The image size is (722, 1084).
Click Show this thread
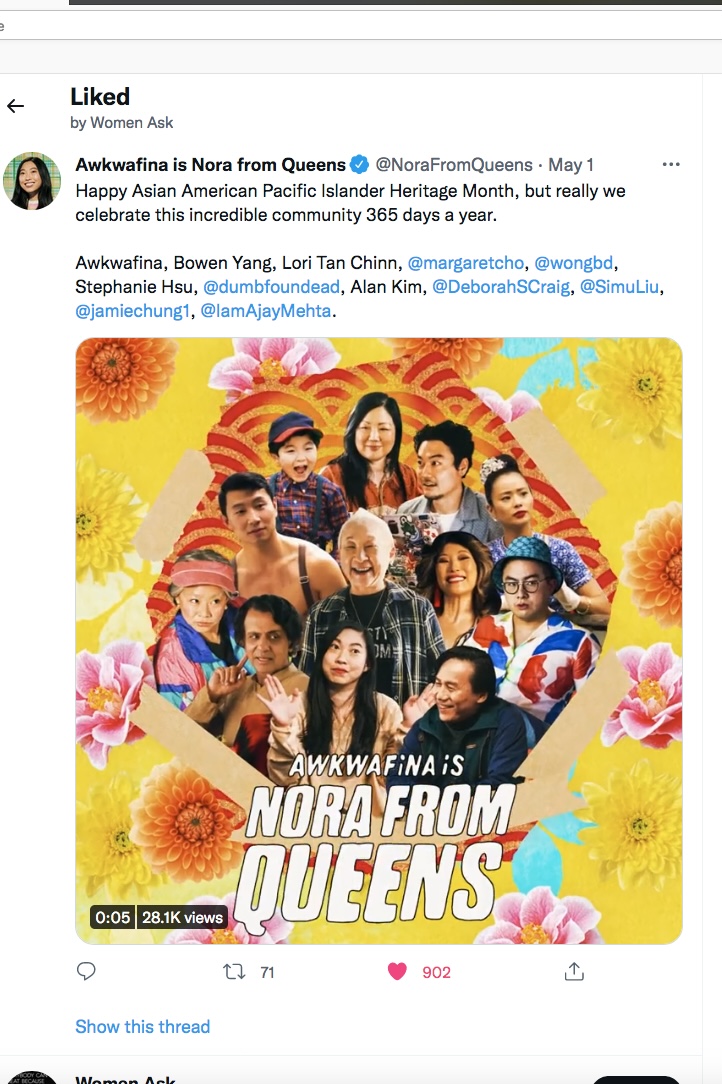(142, 1027)
